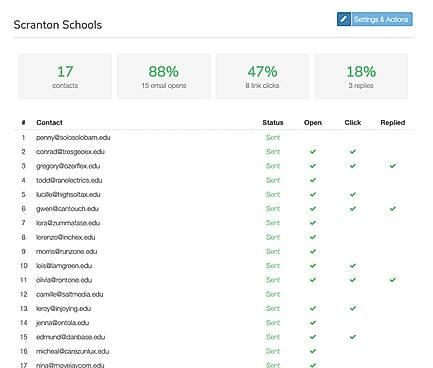Click the Click checkmark in gregory's row
The image size is (433, 368).
353,166
